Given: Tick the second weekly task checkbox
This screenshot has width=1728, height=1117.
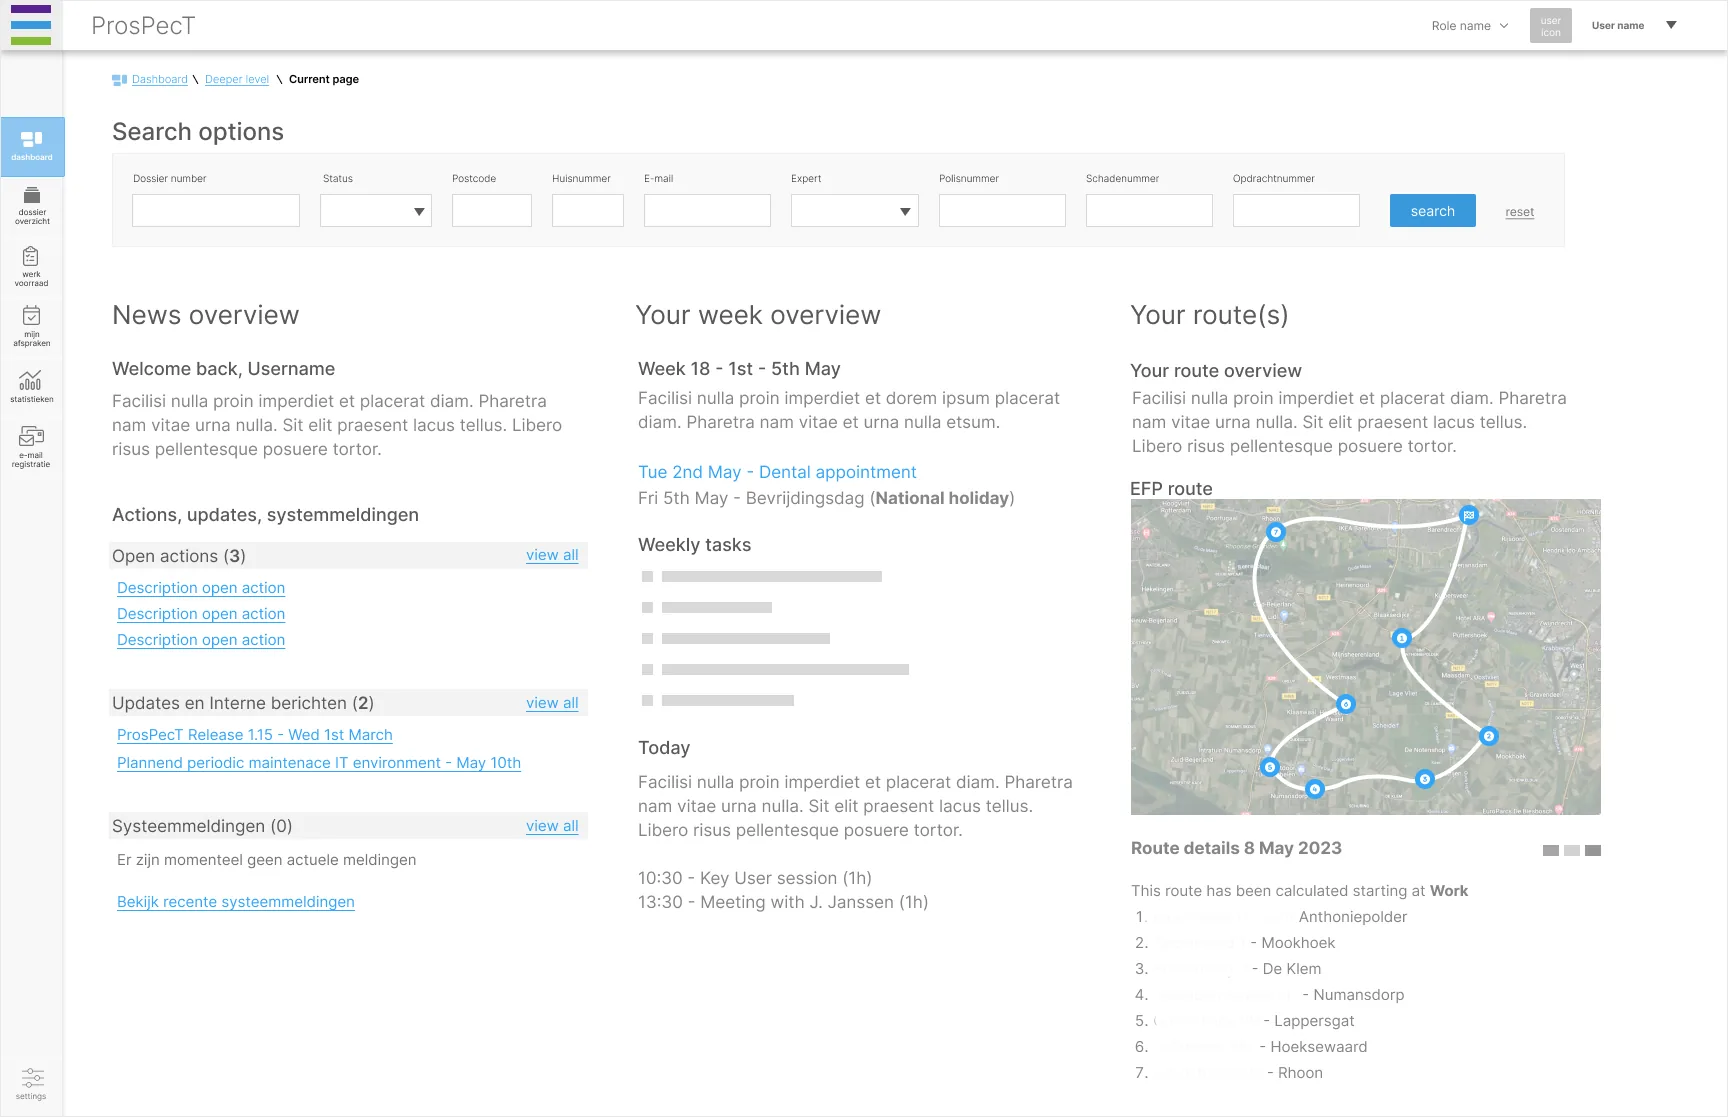Looking at the screenshot, I should pos(647,607).
